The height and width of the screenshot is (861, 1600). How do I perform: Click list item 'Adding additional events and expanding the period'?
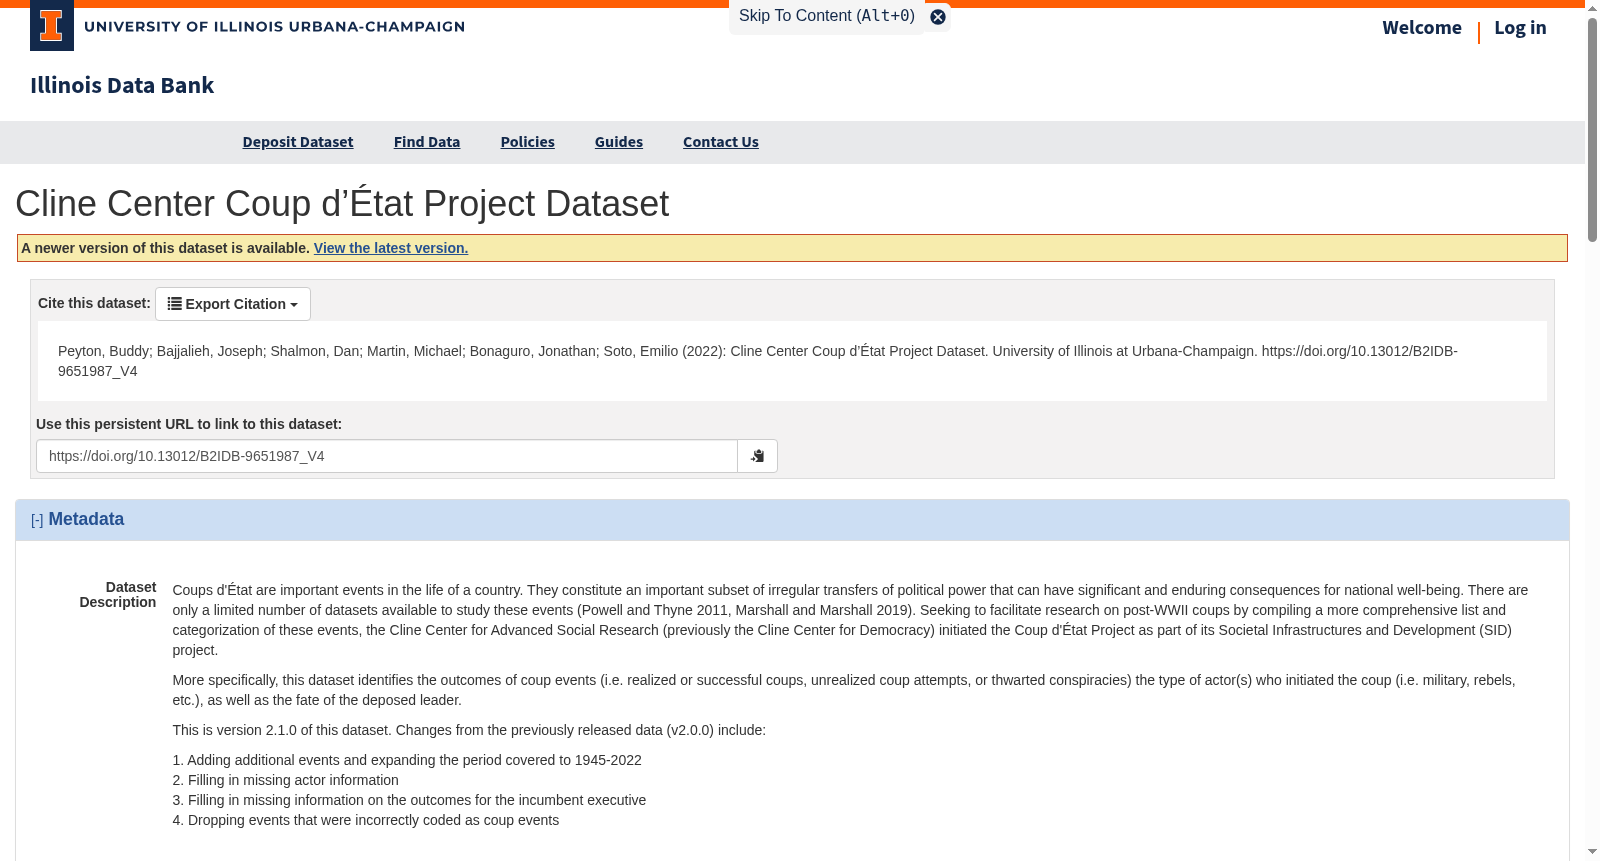coord(407,760)
